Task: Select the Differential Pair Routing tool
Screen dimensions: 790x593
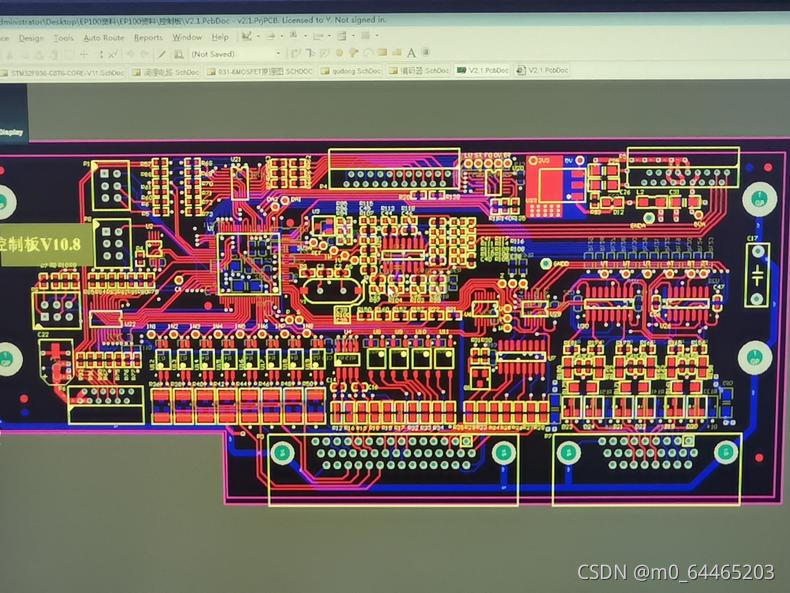Action: [x=310, y=53]
